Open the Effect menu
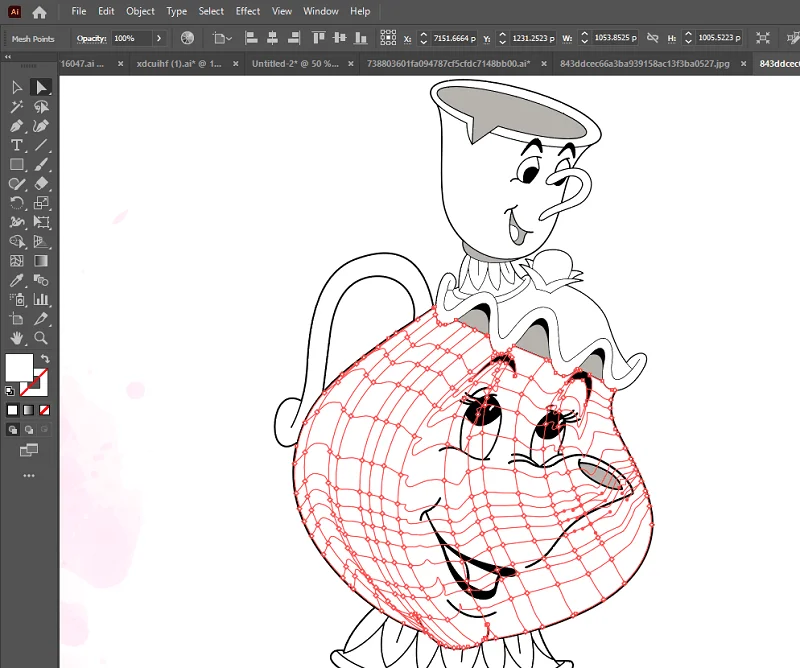This screenshot has height=668, width=800. coord(248,11)
